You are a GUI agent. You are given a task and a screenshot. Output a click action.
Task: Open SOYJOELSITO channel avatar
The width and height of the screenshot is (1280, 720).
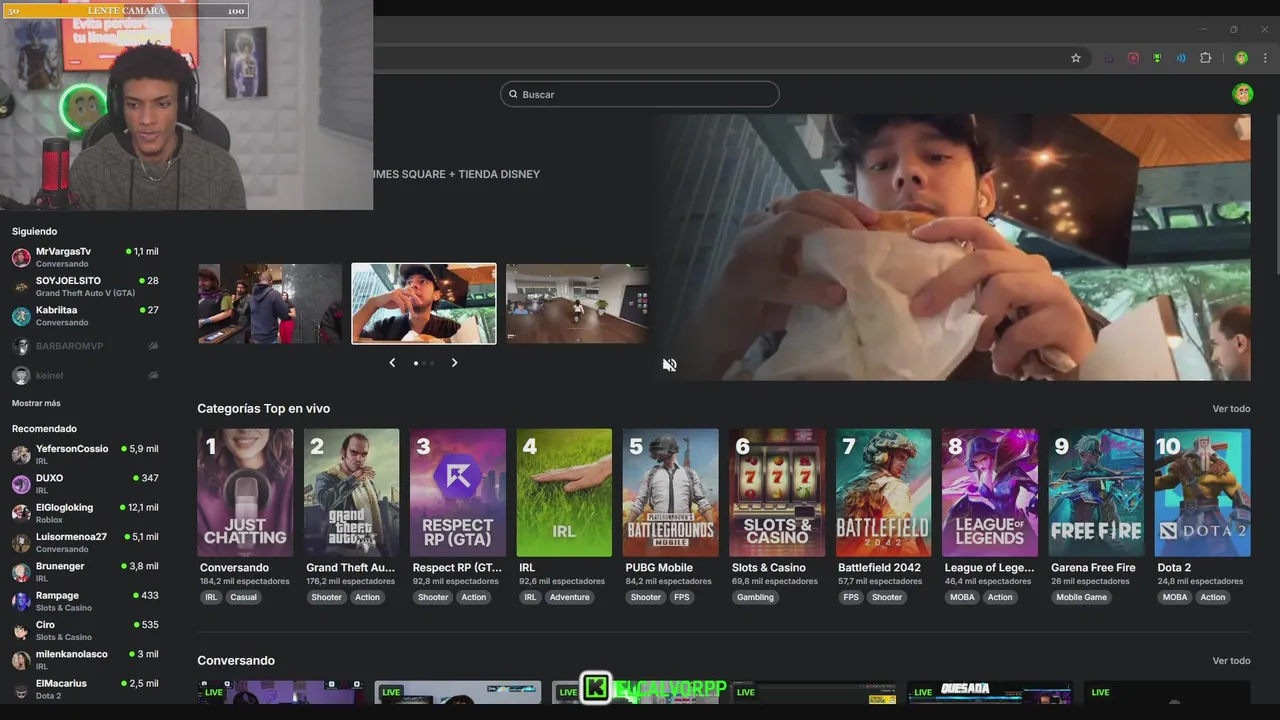tap(21, 287)
